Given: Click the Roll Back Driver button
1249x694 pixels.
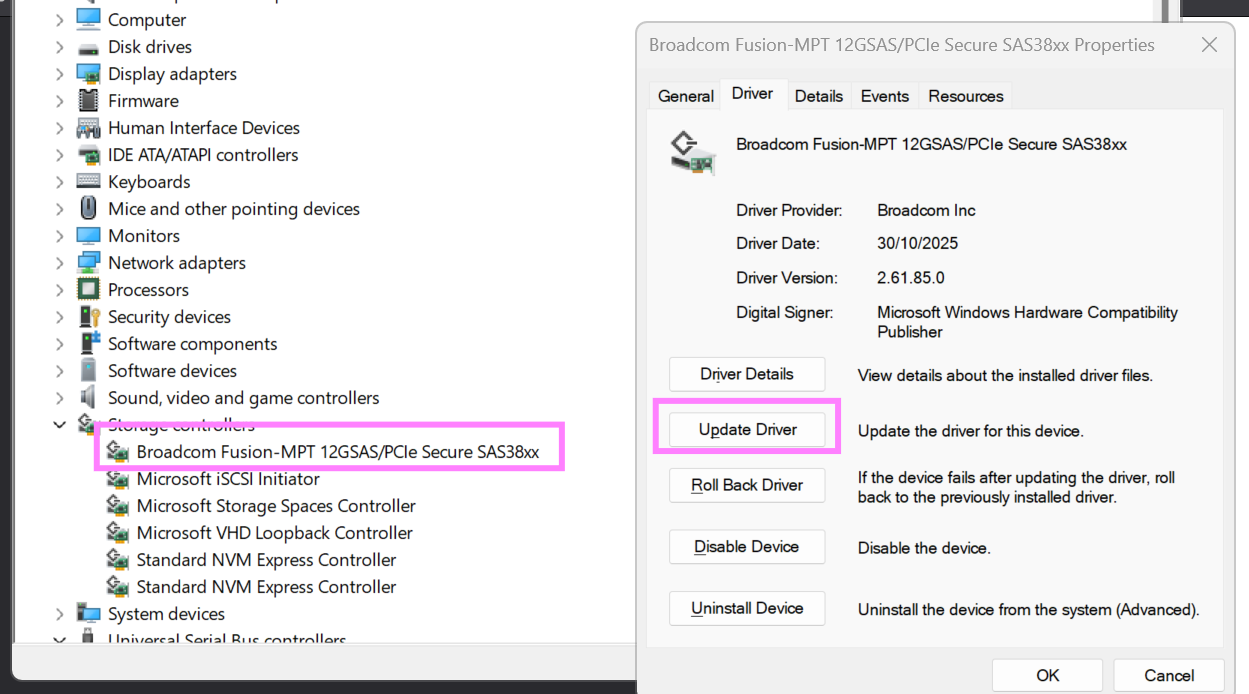Looking at the screenshot, I should 746,485.
